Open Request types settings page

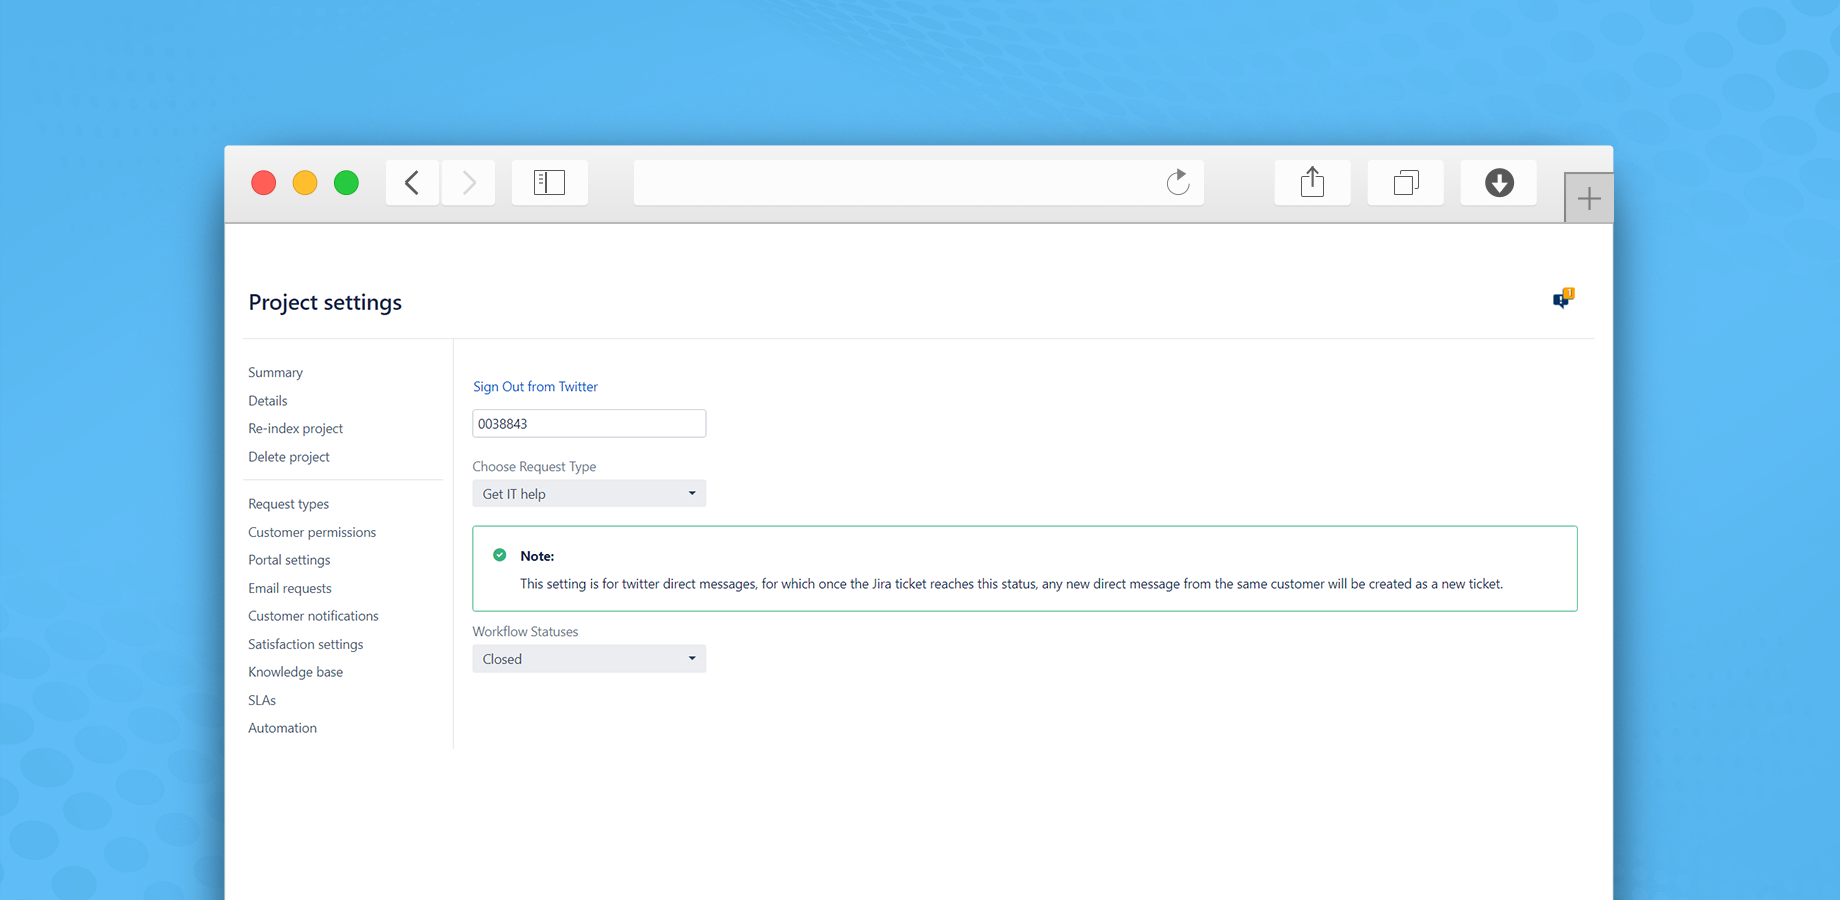pos(288,504)
